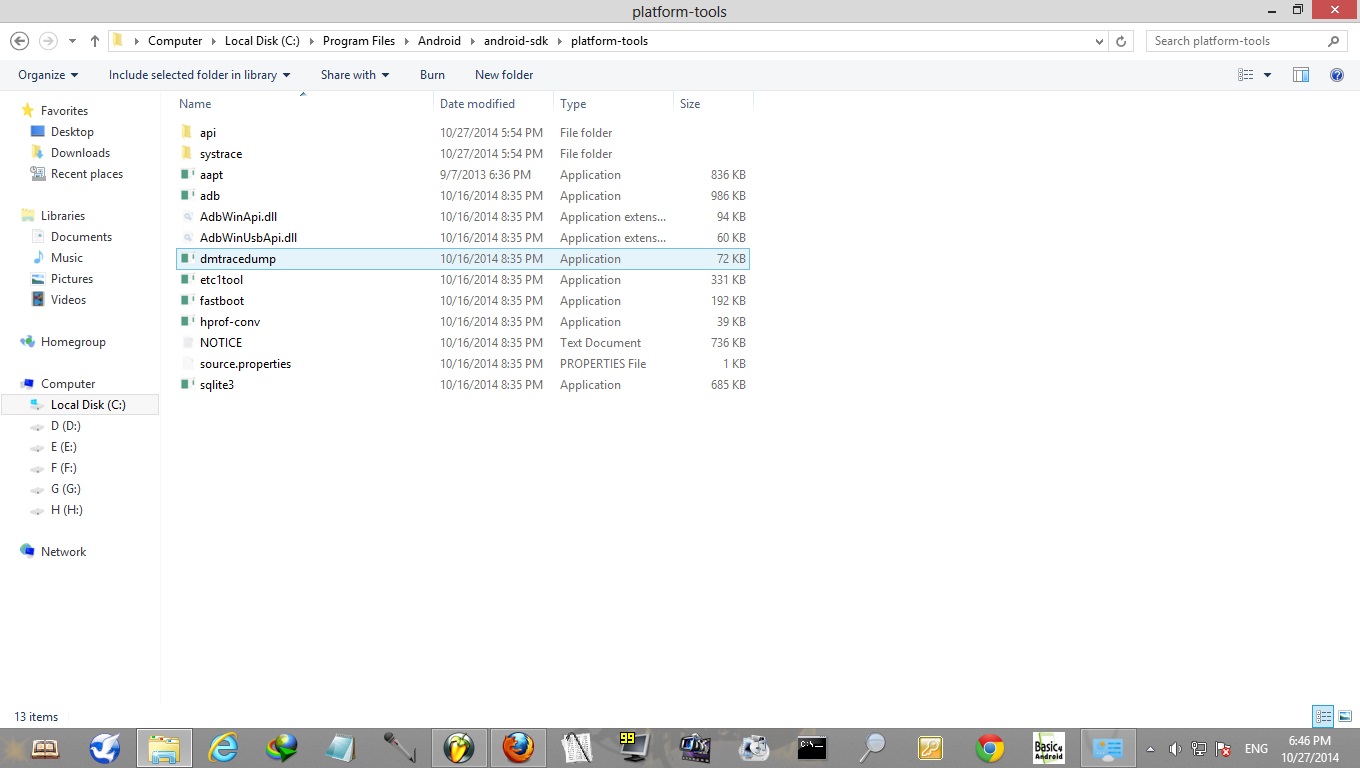Launch Firefox from the taskbar
The height and width of the screenshot is (768, 1360).
517,748
